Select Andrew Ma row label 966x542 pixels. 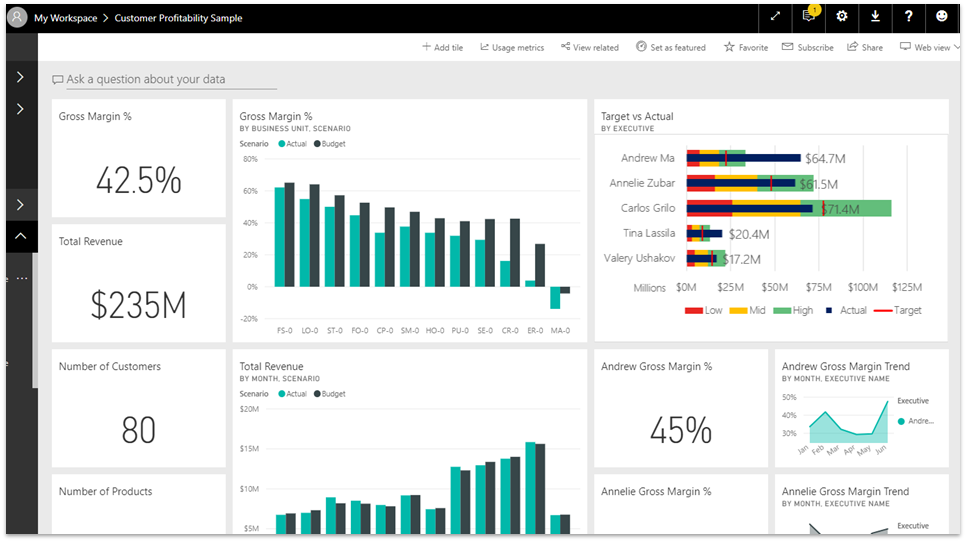coord(647,158)
